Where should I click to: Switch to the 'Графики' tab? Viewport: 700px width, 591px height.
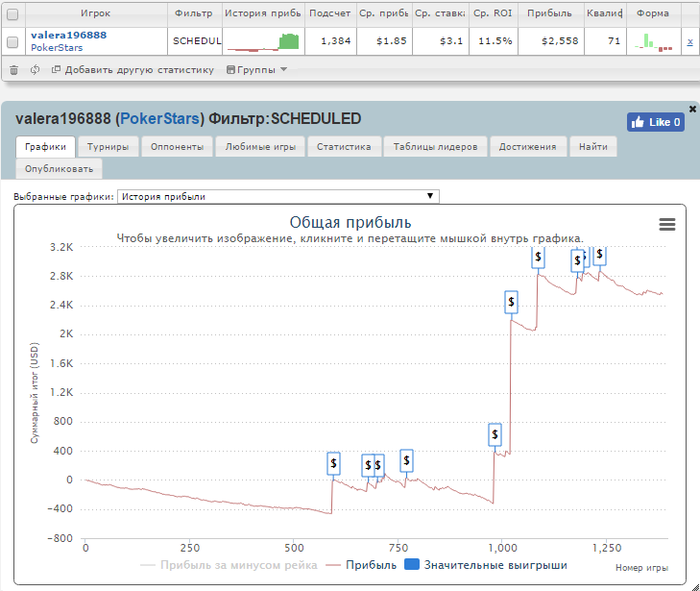pos(46,147)
